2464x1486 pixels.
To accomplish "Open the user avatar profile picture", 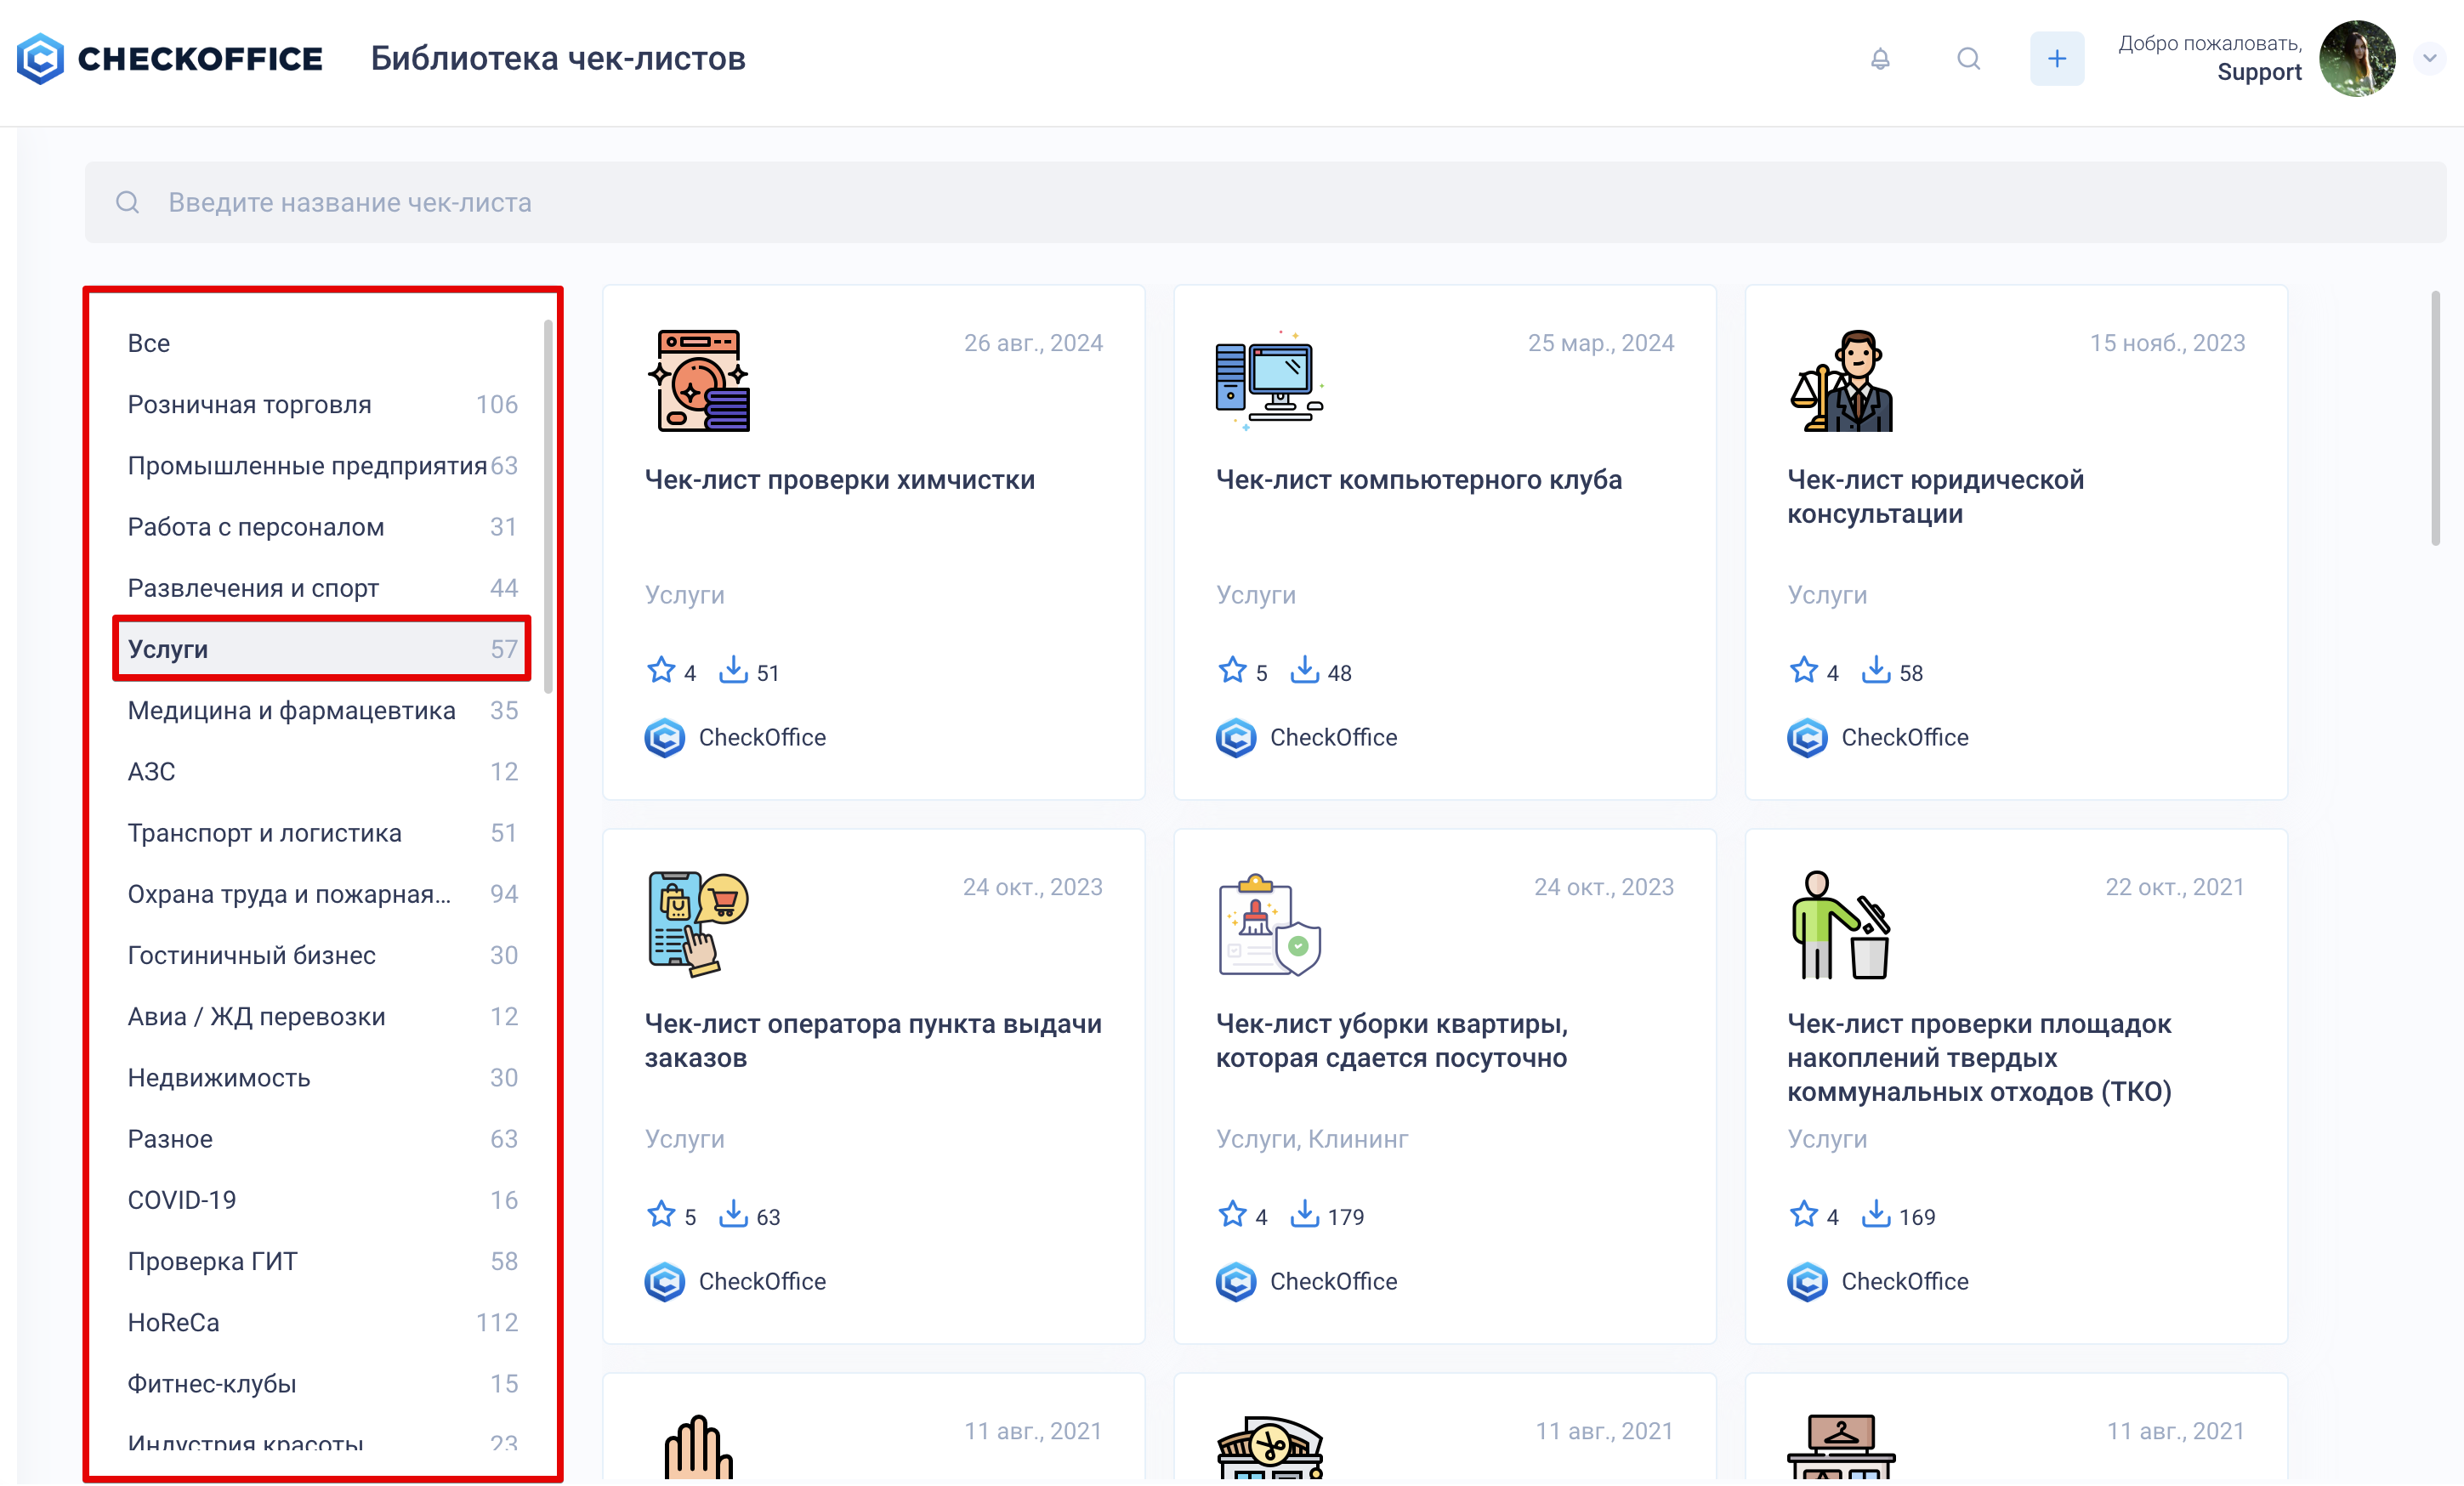I will 2357,59.
